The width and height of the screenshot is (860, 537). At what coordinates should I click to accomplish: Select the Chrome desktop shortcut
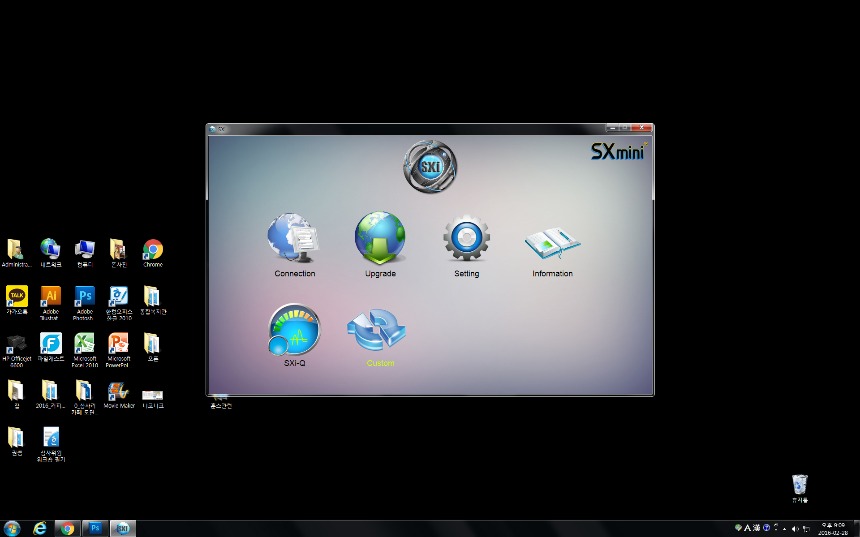click(152, 253)
